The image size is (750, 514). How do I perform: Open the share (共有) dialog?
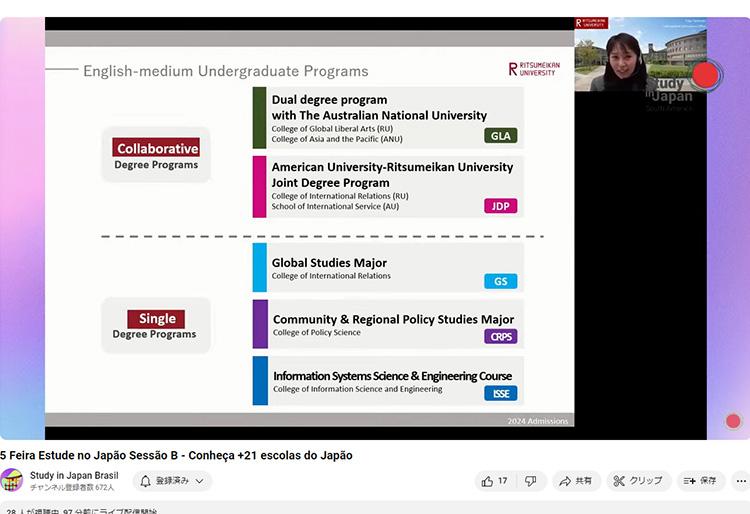(x=576, y=481)
